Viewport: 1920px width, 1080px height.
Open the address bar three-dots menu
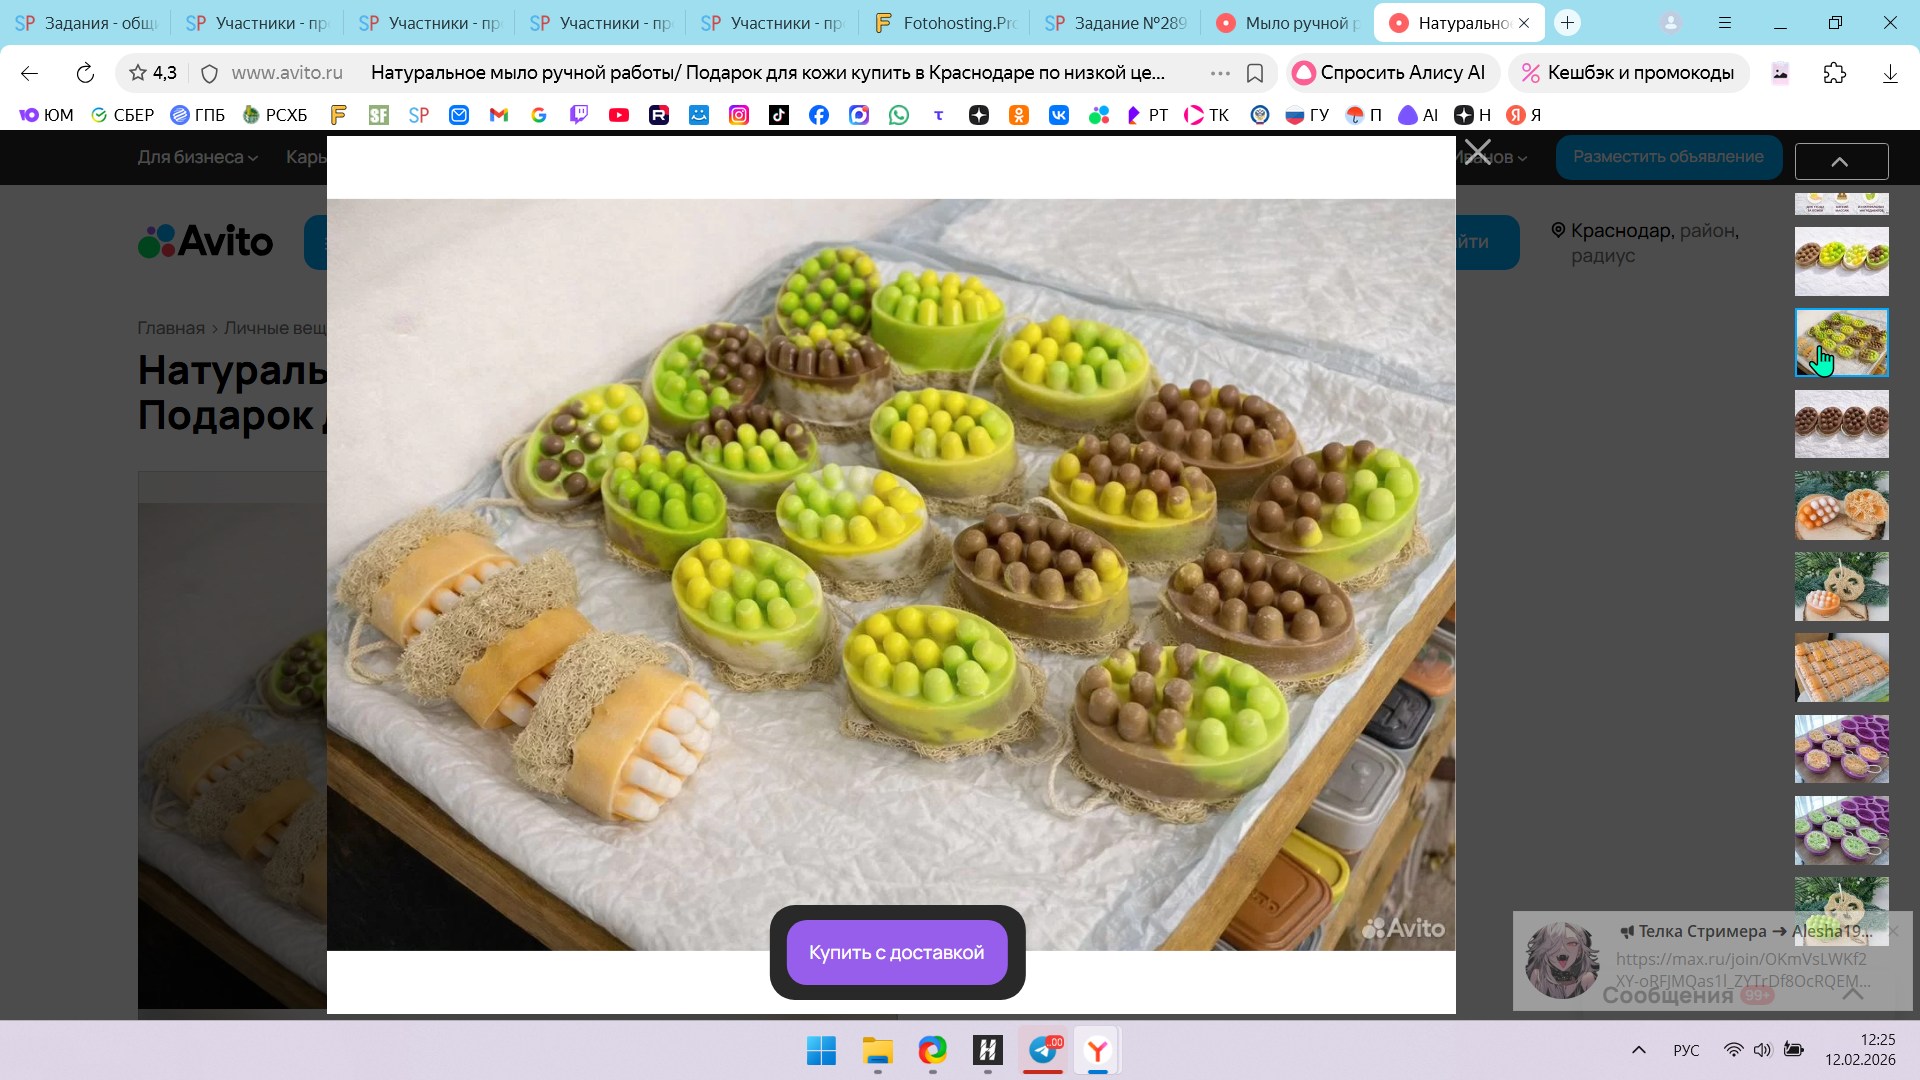click(1220, 73)
